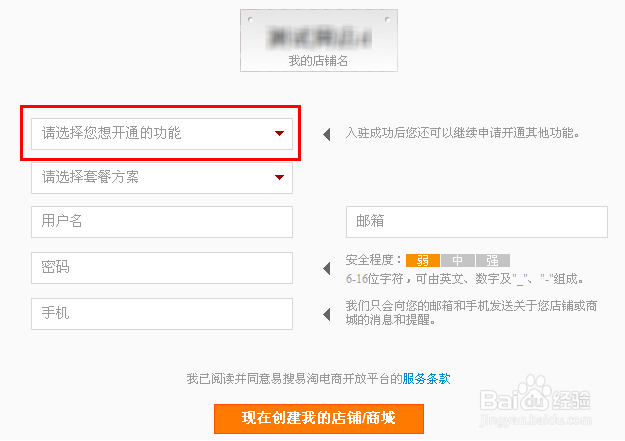
Task: Click the triangle pointer beside the 安全程度 hint
Action: (326, 269)
